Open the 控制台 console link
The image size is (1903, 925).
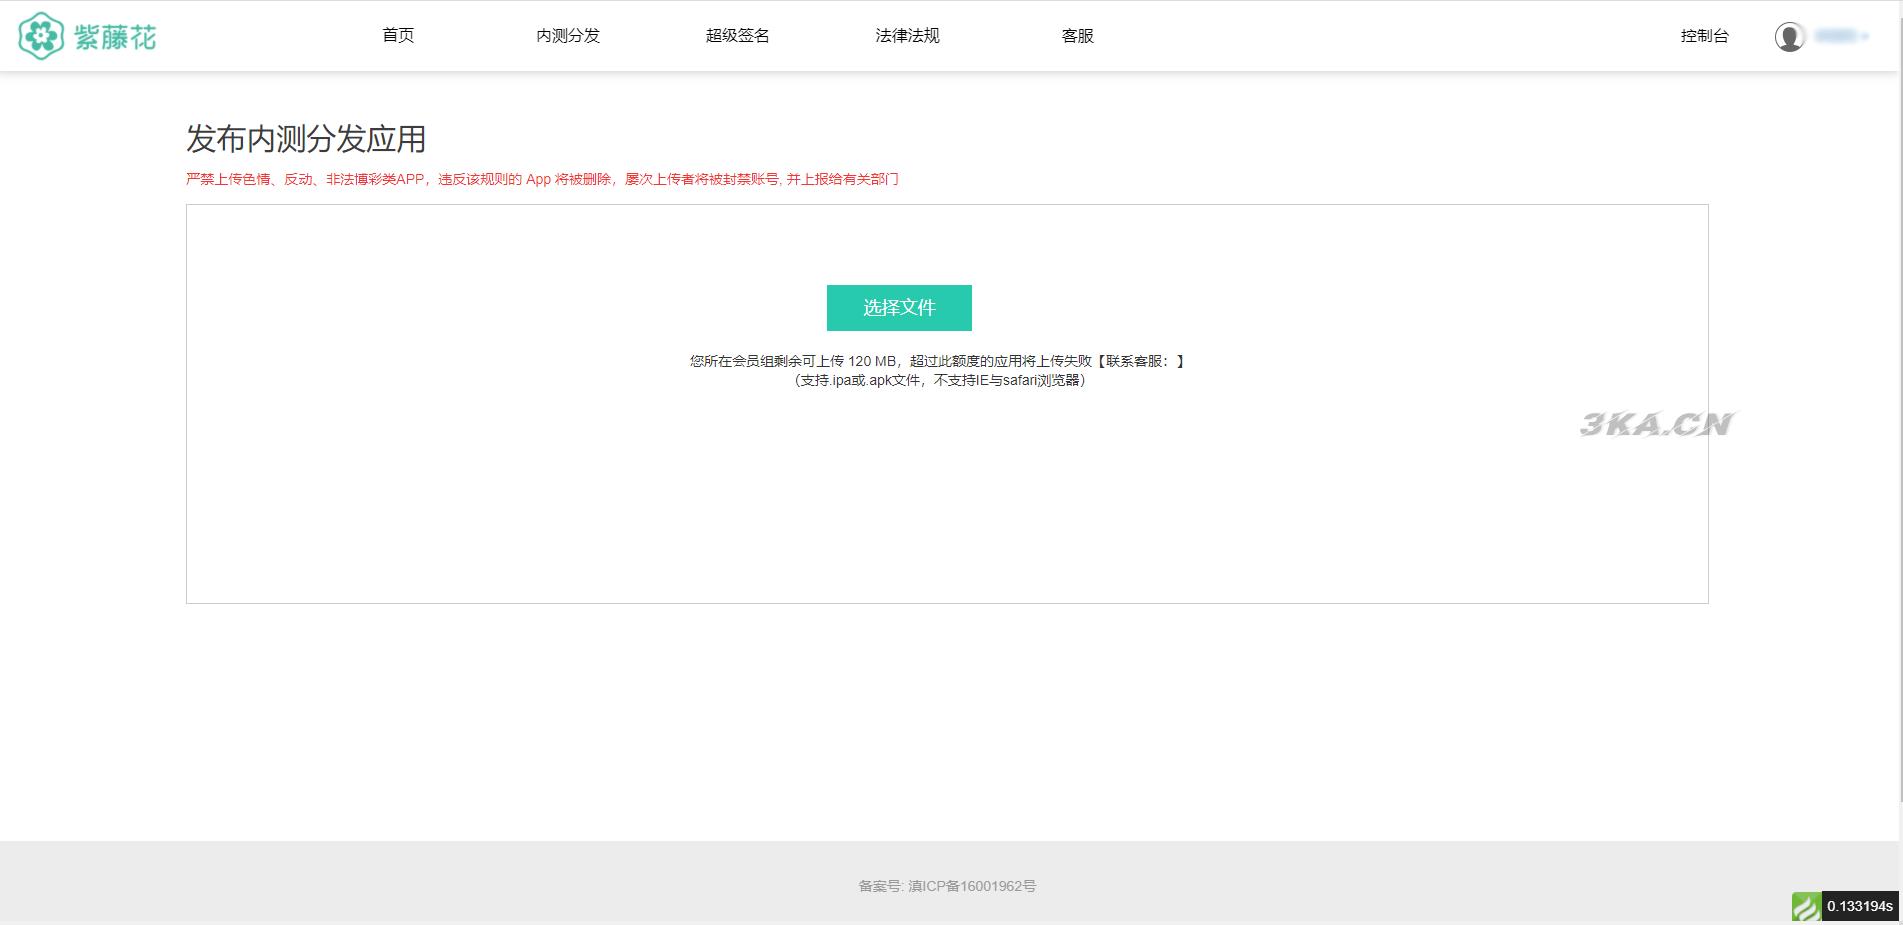[x=1704, y=36]
